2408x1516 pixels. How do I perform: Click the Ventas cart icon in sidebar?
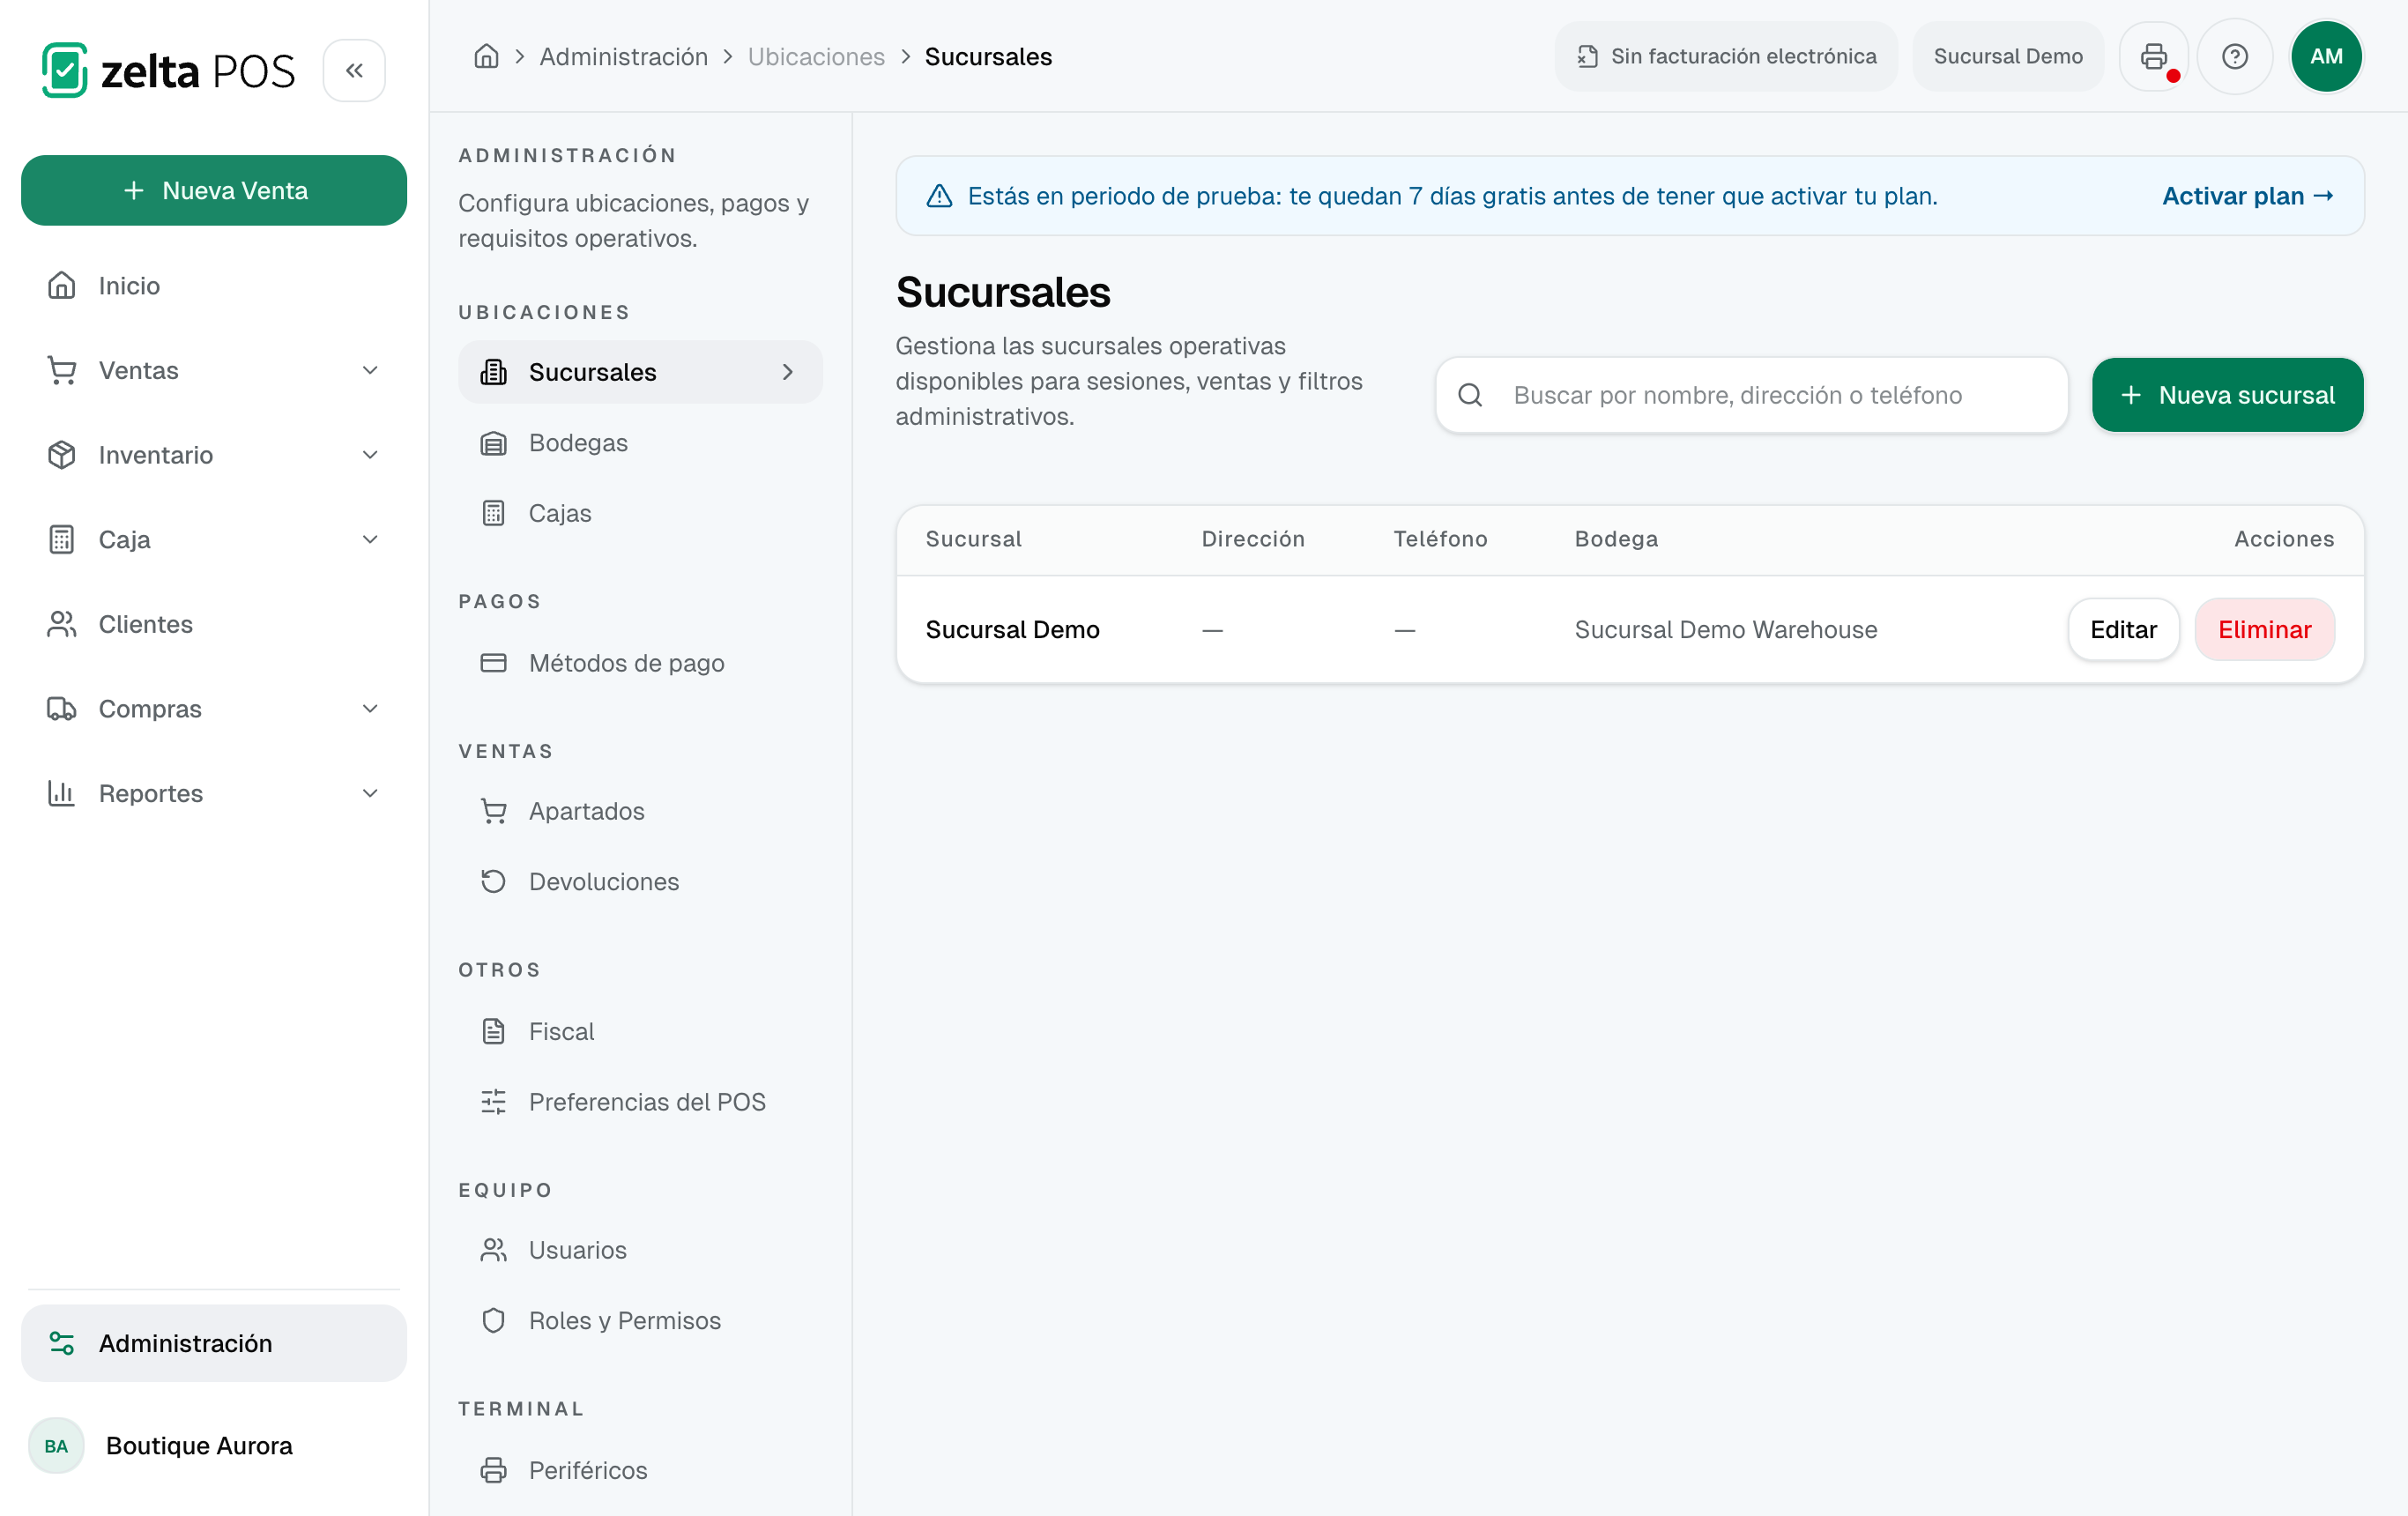click(x=62, y=370)
